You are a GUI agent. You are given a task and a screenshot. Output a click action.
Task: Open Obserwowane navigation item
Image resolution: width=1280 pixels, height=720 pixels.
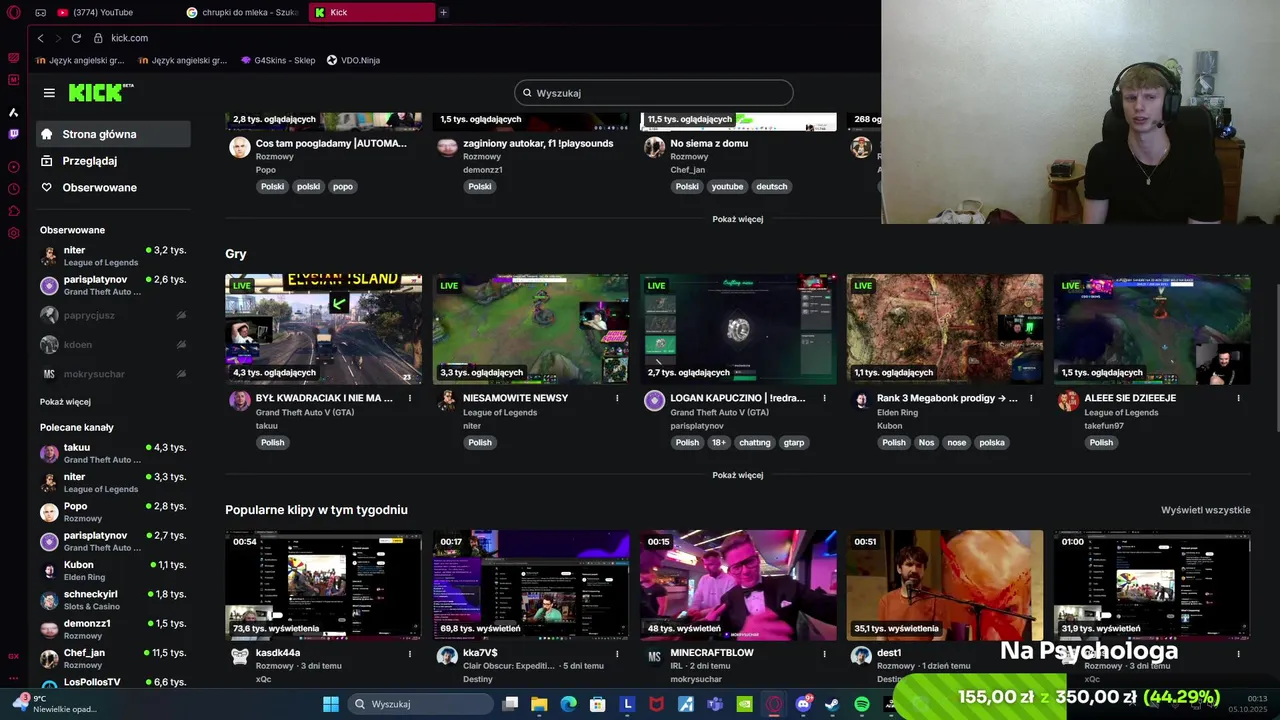(113, 188)
